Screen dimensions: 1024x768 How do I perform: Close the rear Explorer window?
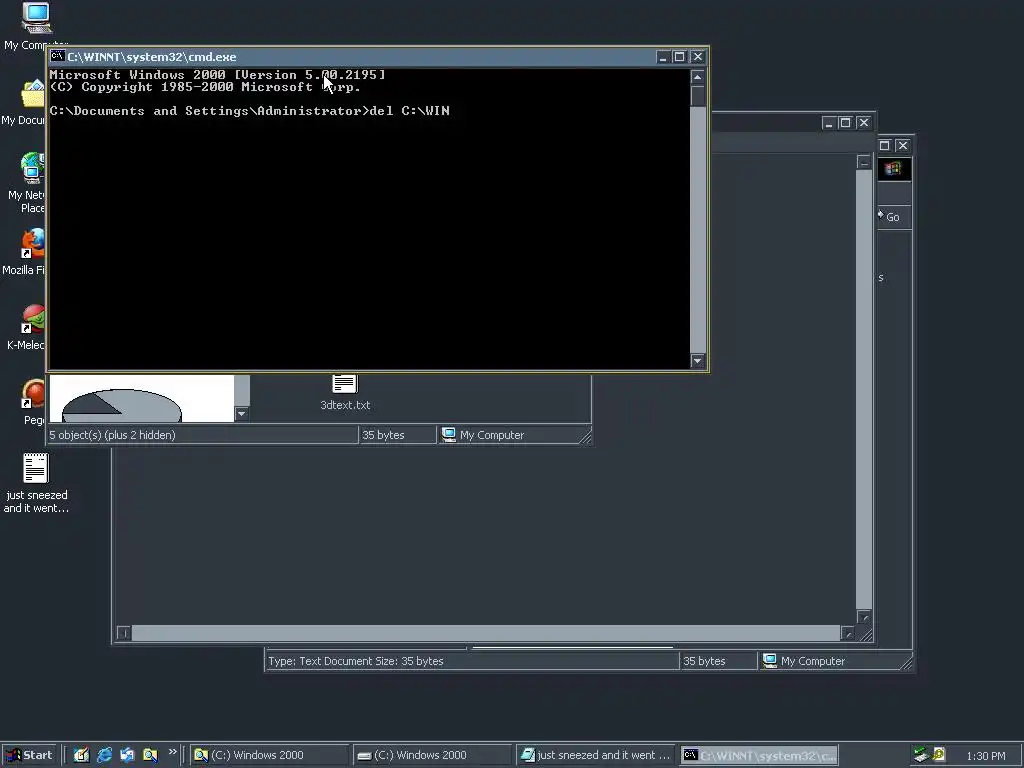coord(903,146)
